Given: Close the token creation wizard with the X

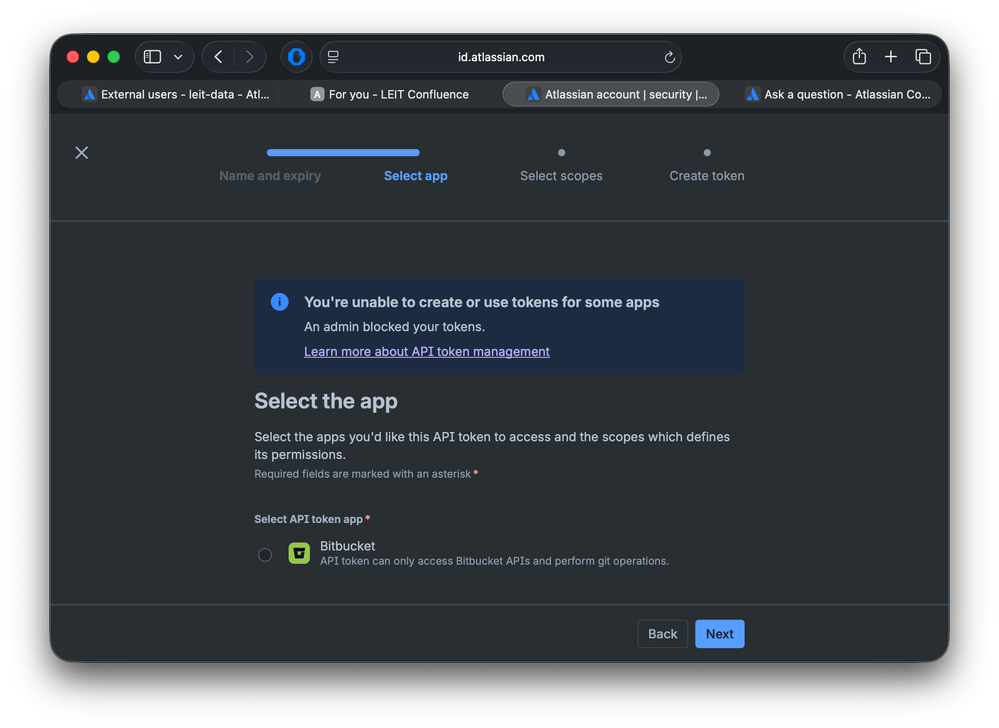Looking at the screenshot, I should 81,152.
